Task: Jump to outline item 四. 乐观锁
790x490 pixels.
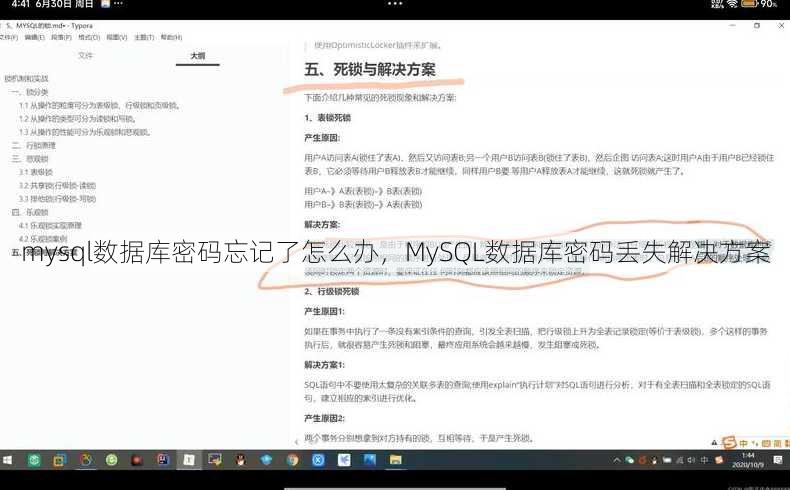Action: (30, 212)
